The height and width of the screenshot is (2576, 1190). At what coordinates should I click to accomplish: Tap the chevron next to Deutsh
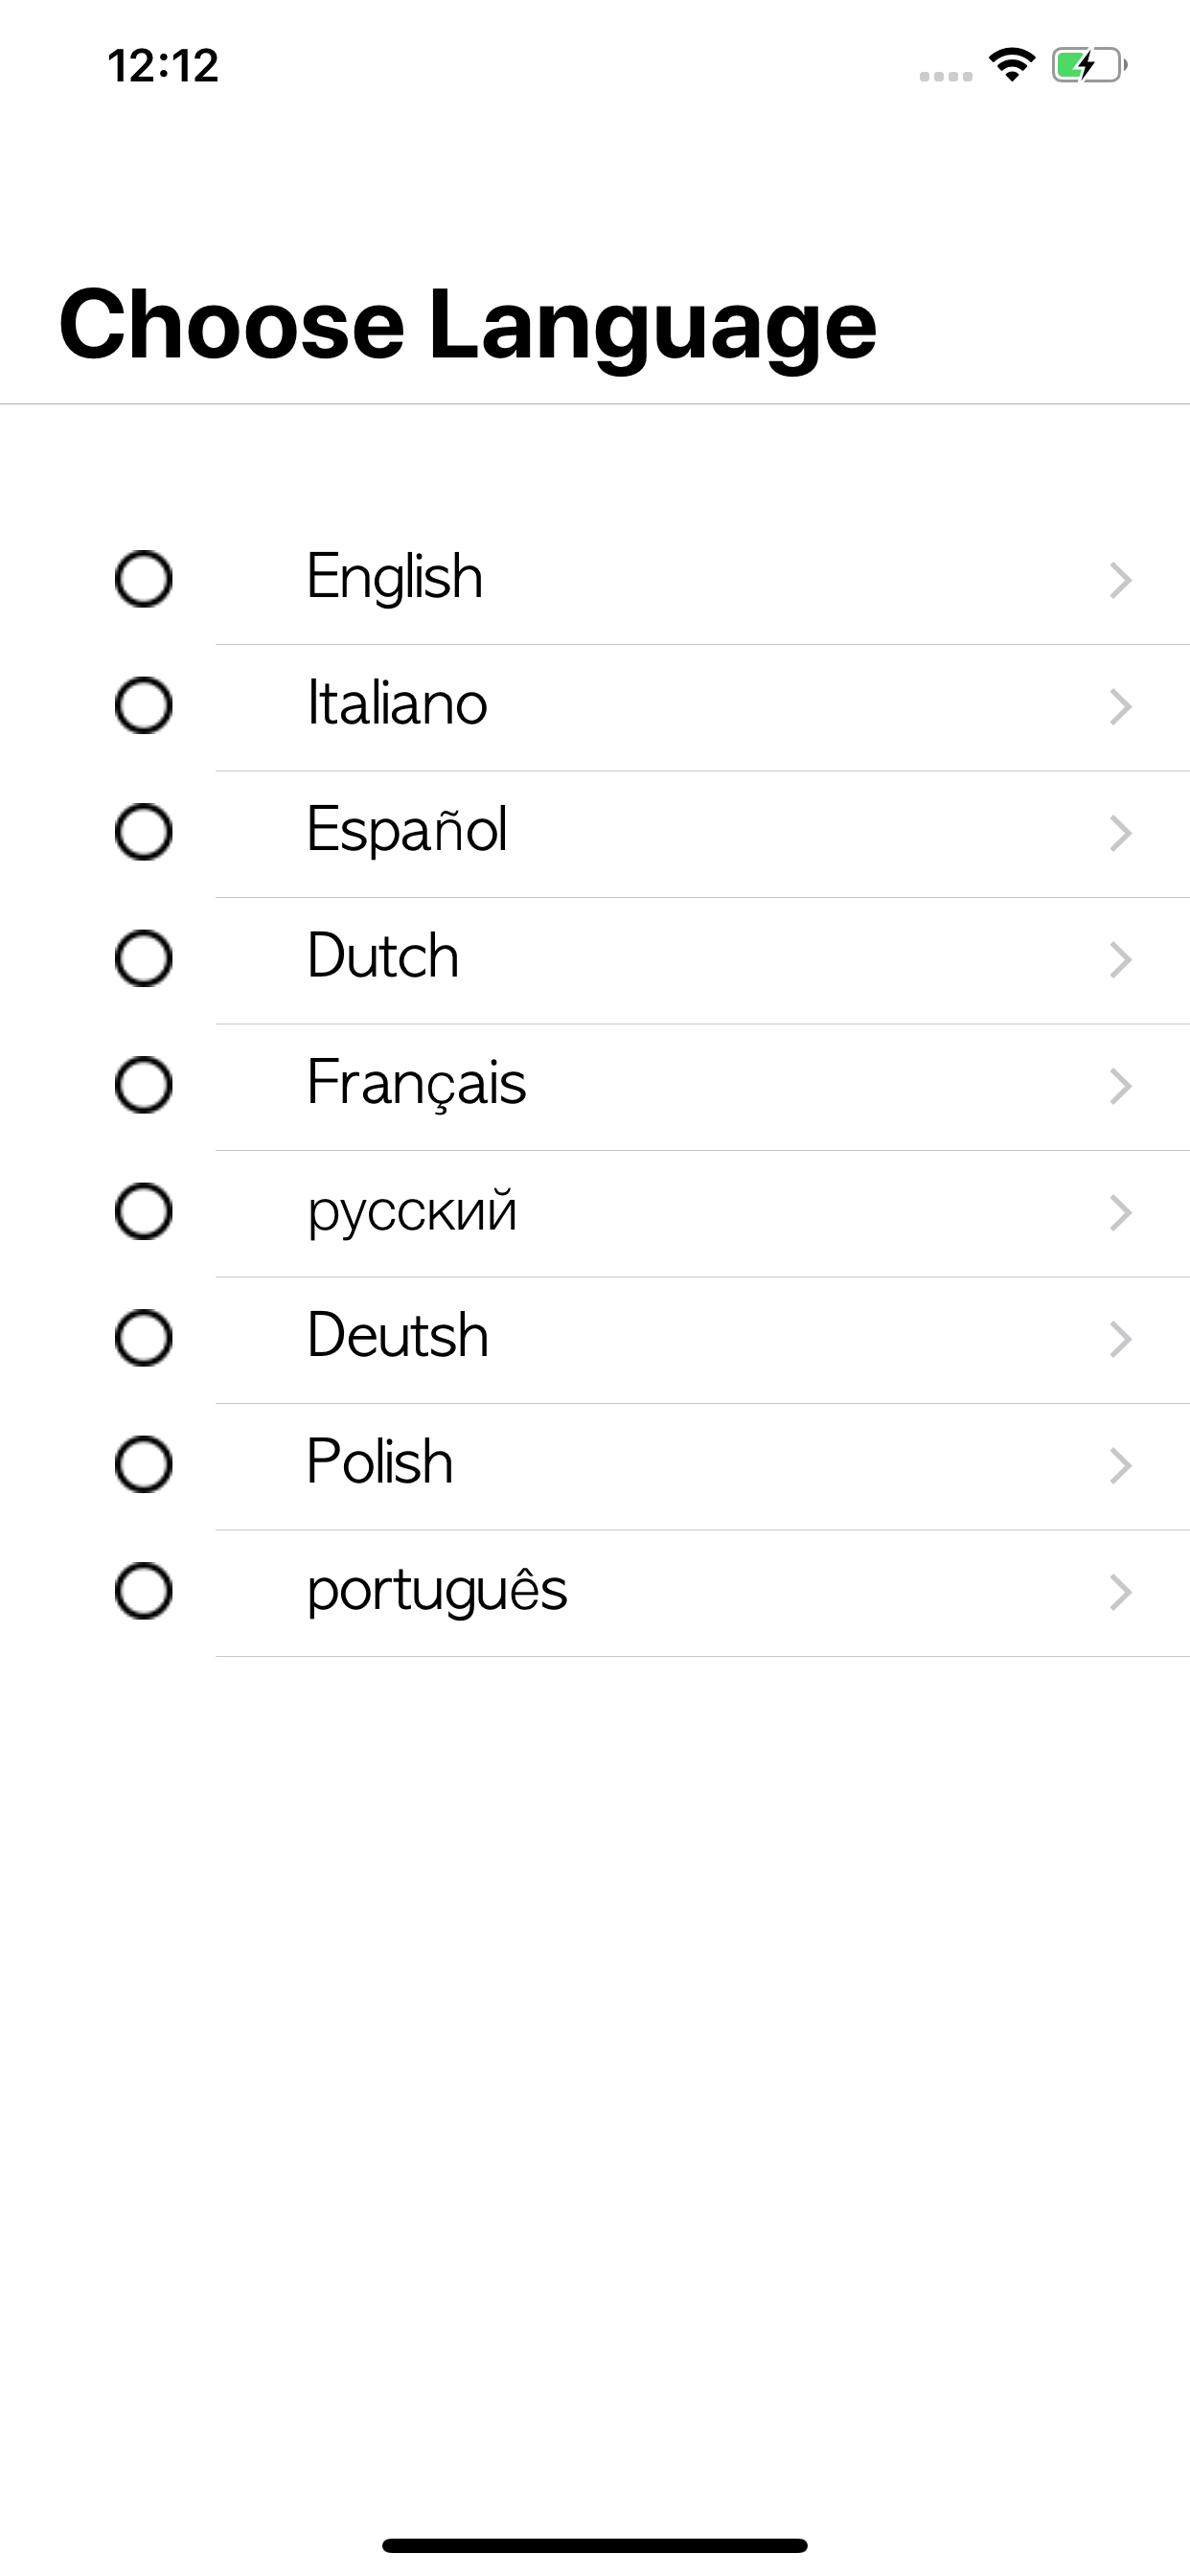[x=1120, y=1339]
